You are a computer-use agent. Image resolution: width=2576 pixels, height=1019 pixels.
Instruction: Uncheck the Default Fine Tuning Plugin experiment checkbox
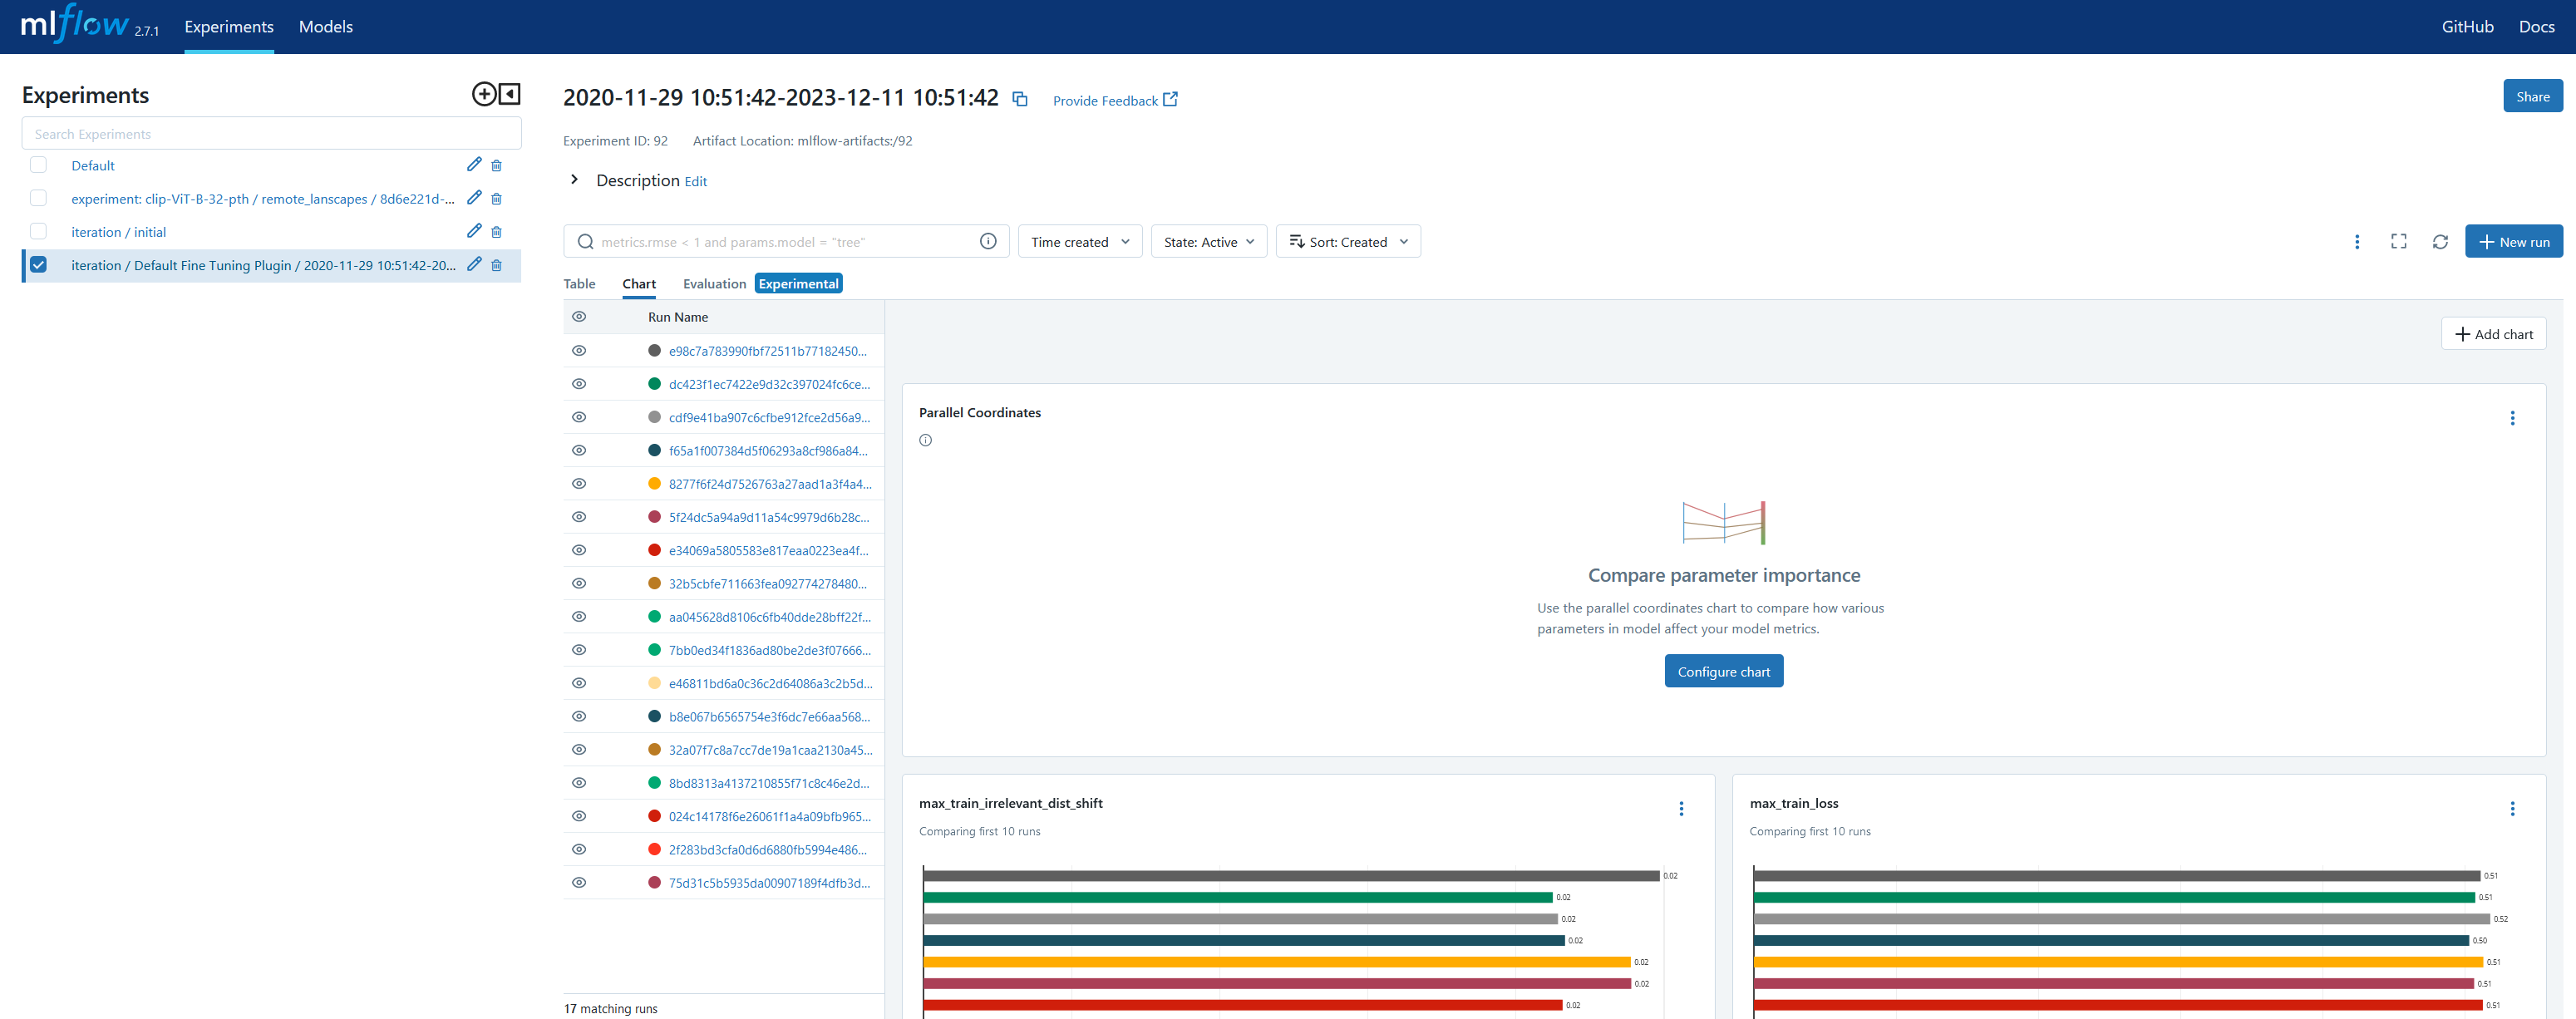[38, 265]
